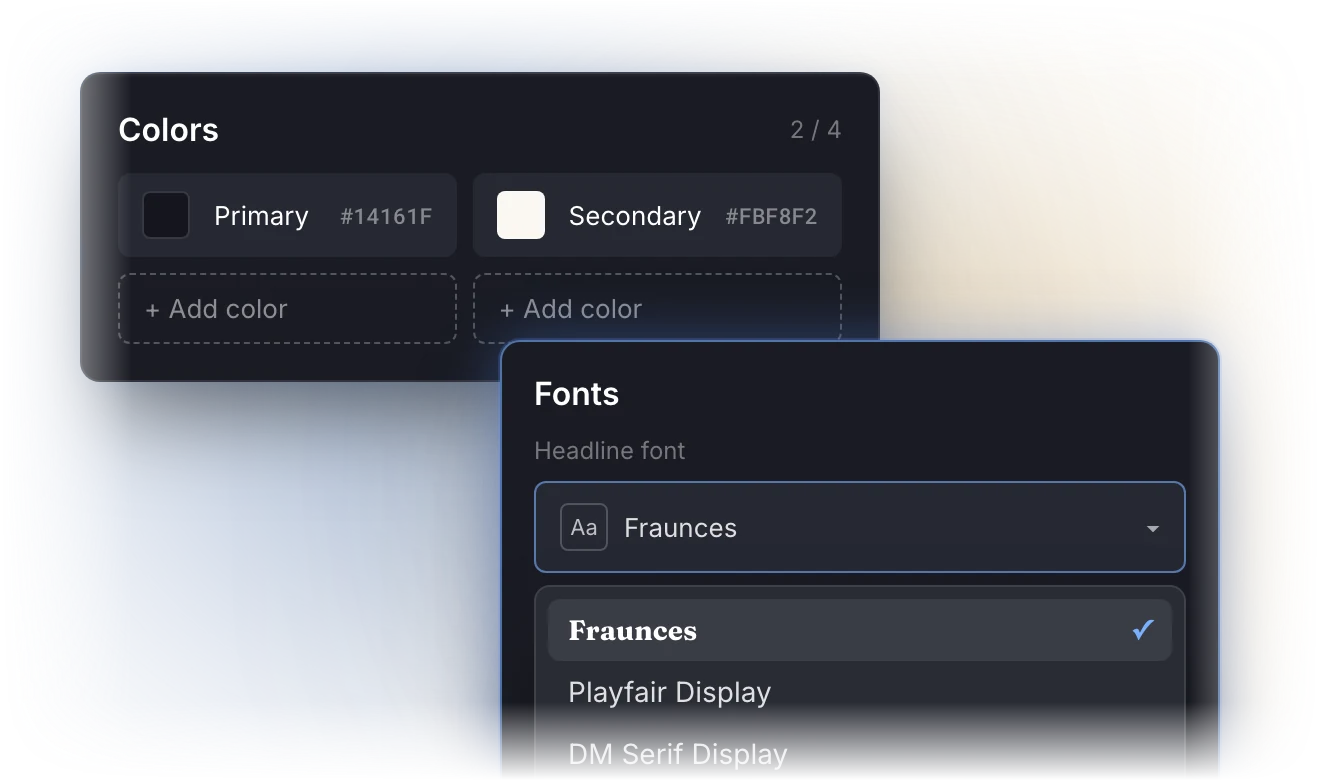1320x780 pixels.
Task: Click hex value #14161F
Action: 386,216
